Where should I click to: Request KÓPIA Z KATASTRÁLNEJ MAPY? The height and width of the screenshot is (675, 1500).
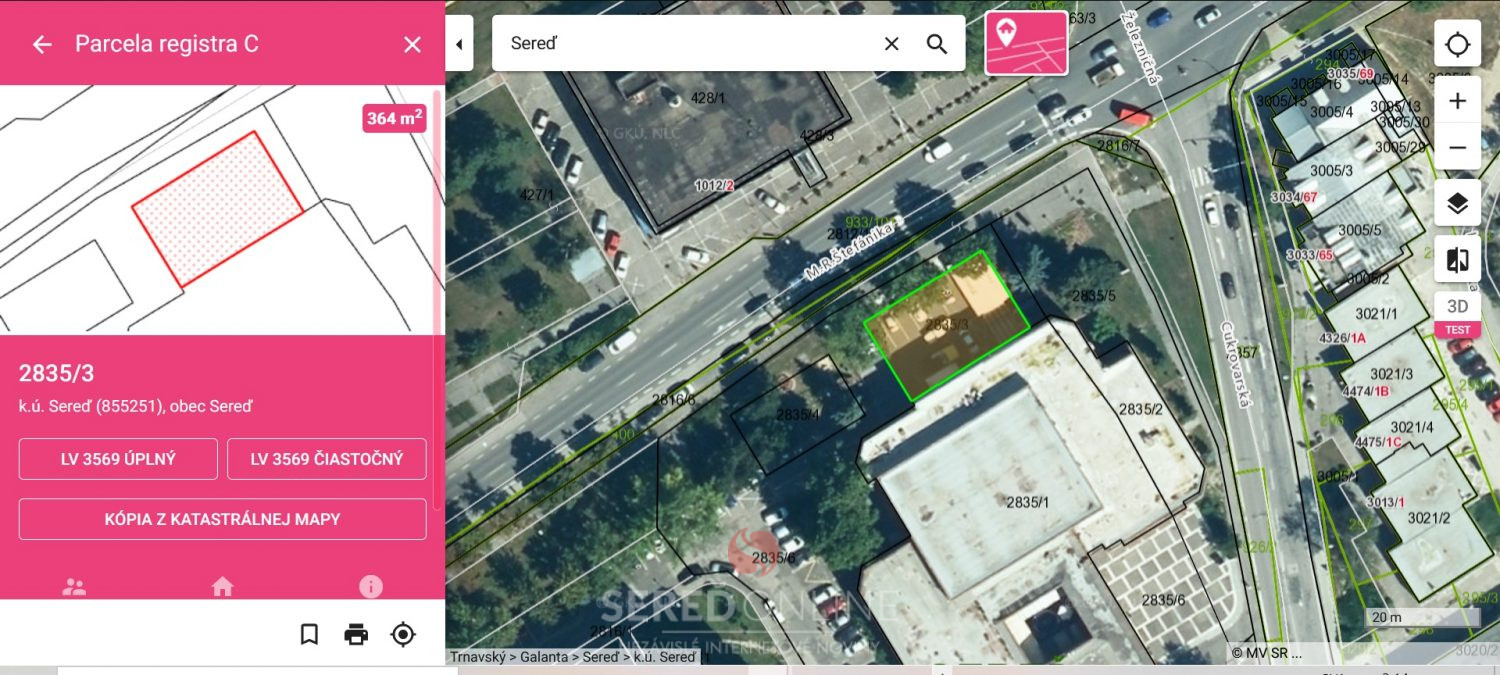tap(223, 519)
